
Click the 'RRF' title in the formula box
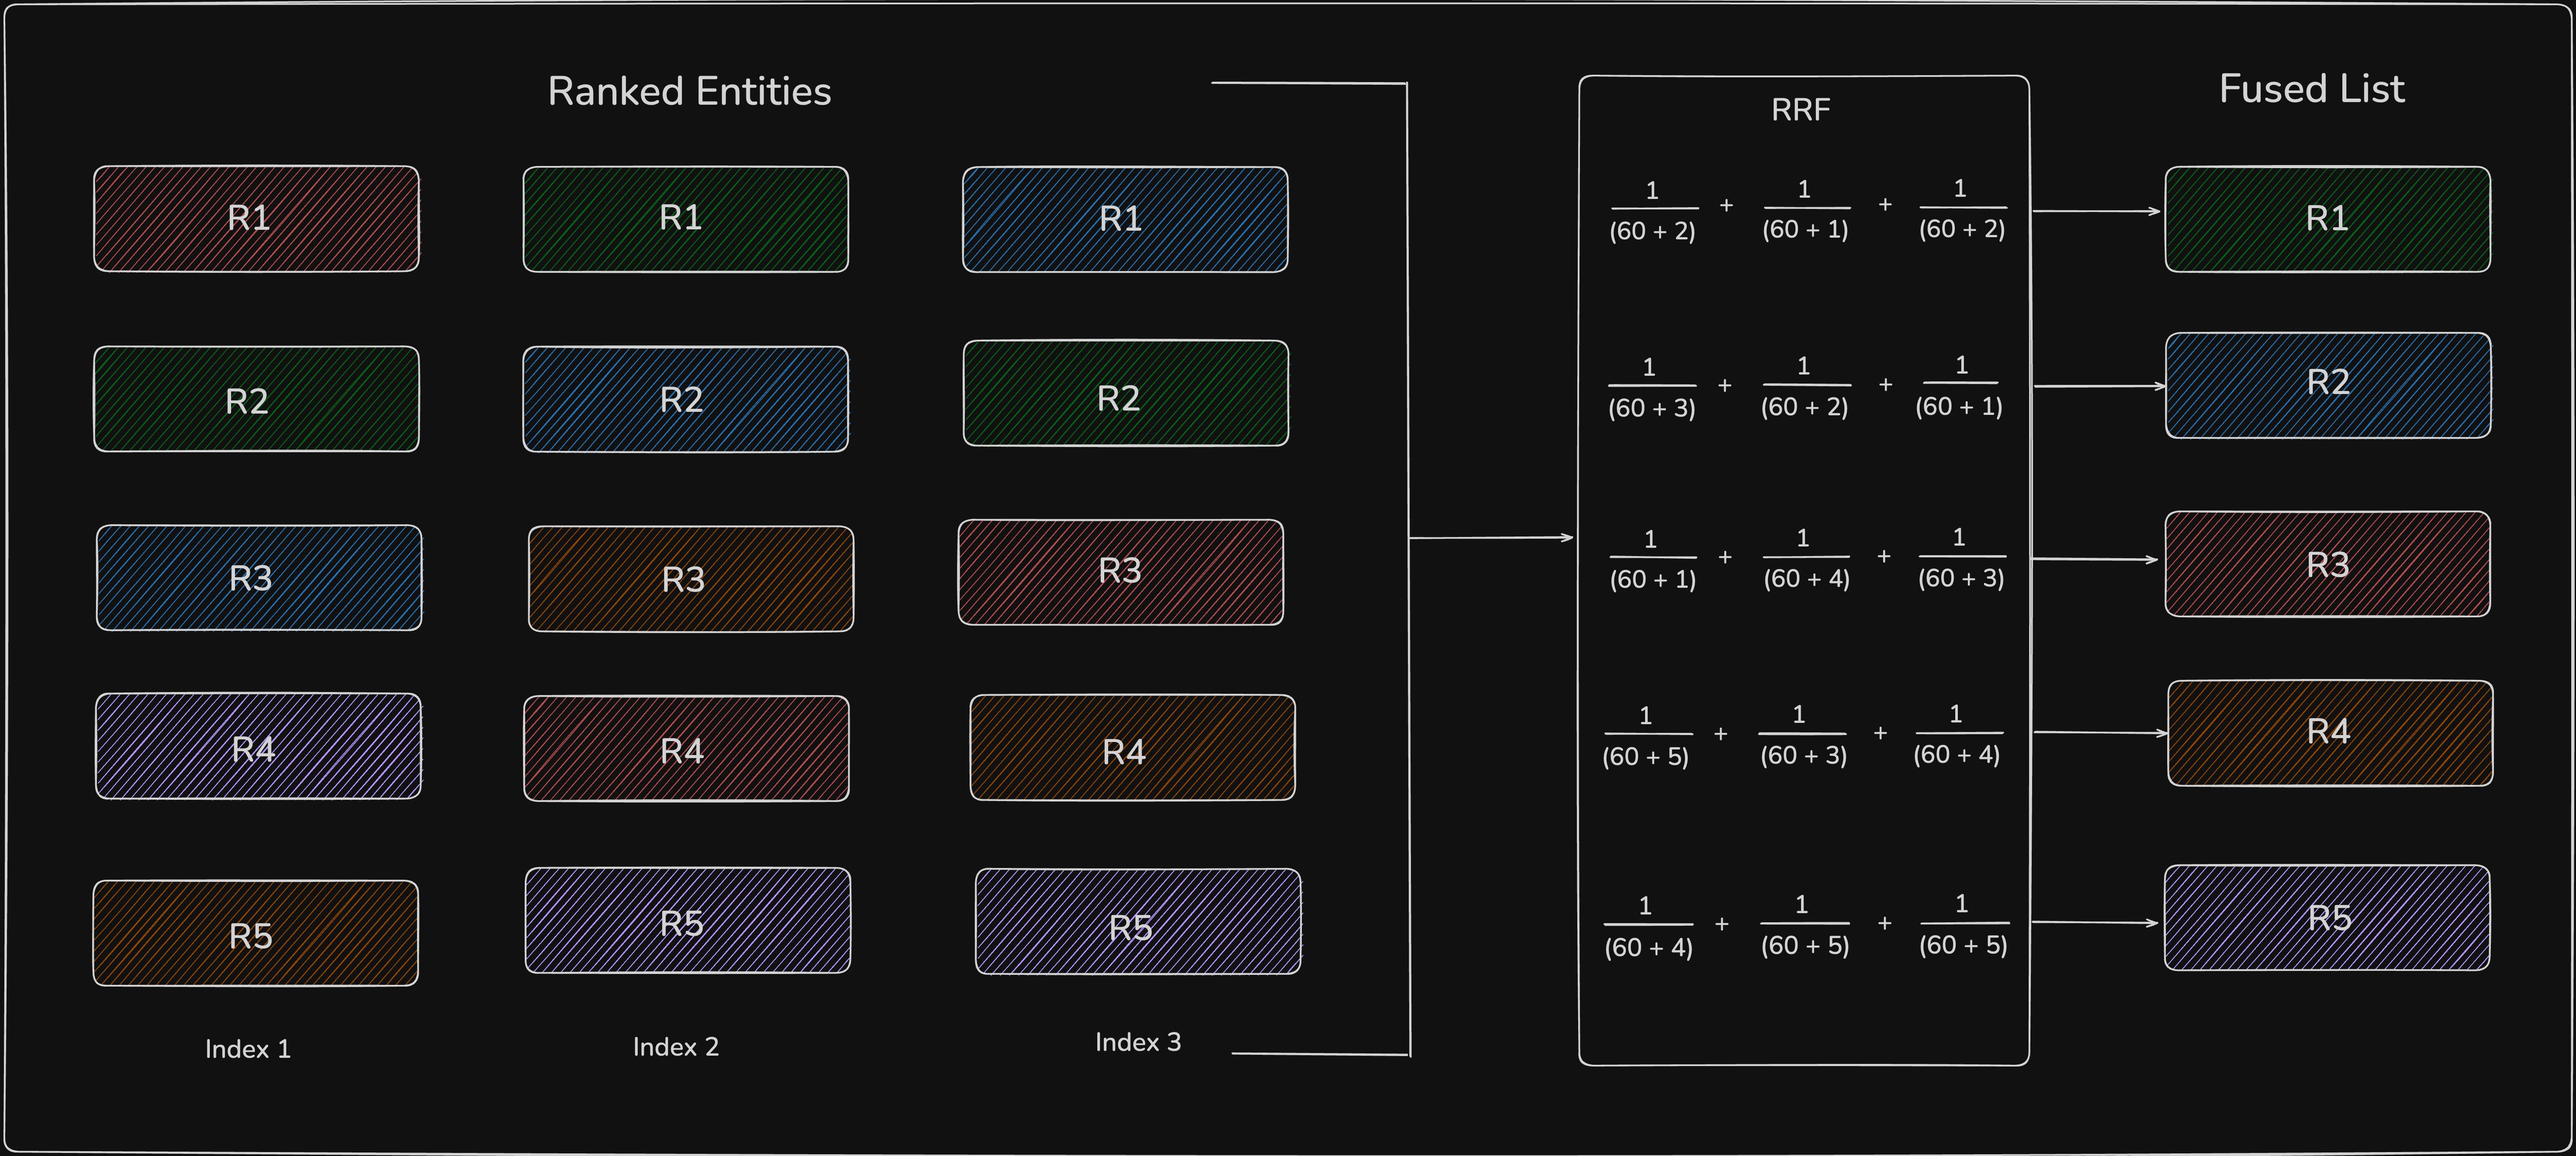(1800, 109)
